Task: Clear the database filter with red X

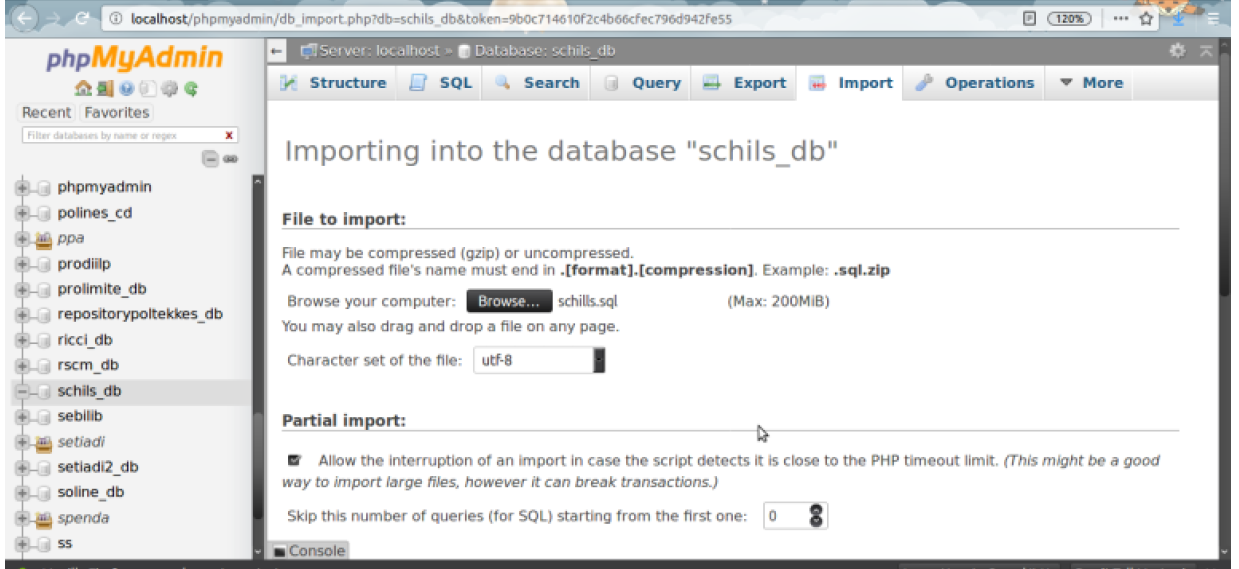Action: [x=229, y=135]
